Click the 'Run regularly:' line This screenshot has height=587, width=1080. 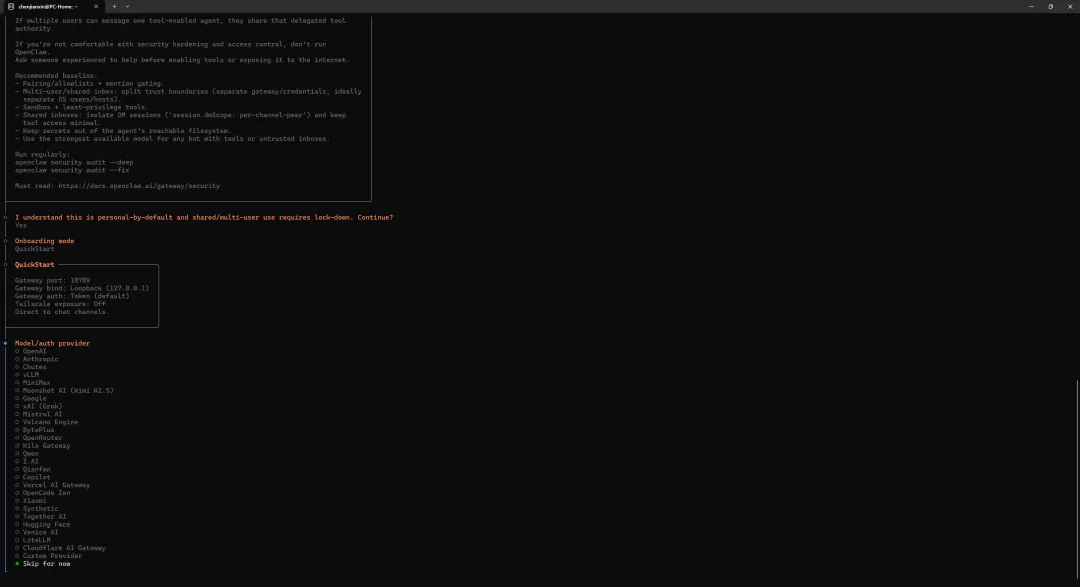point(43,155)
